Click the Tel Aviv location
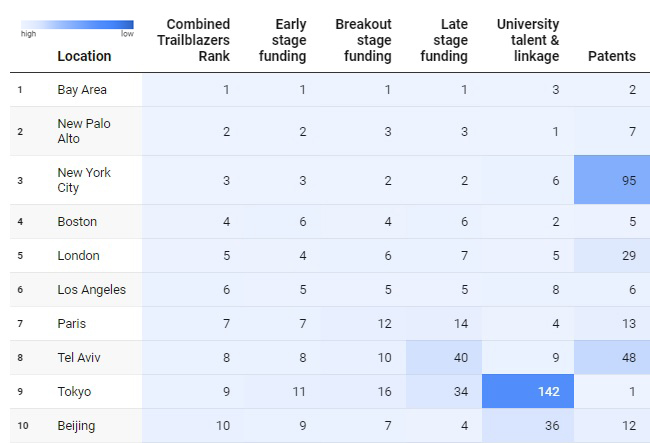 tap(79, 358)
